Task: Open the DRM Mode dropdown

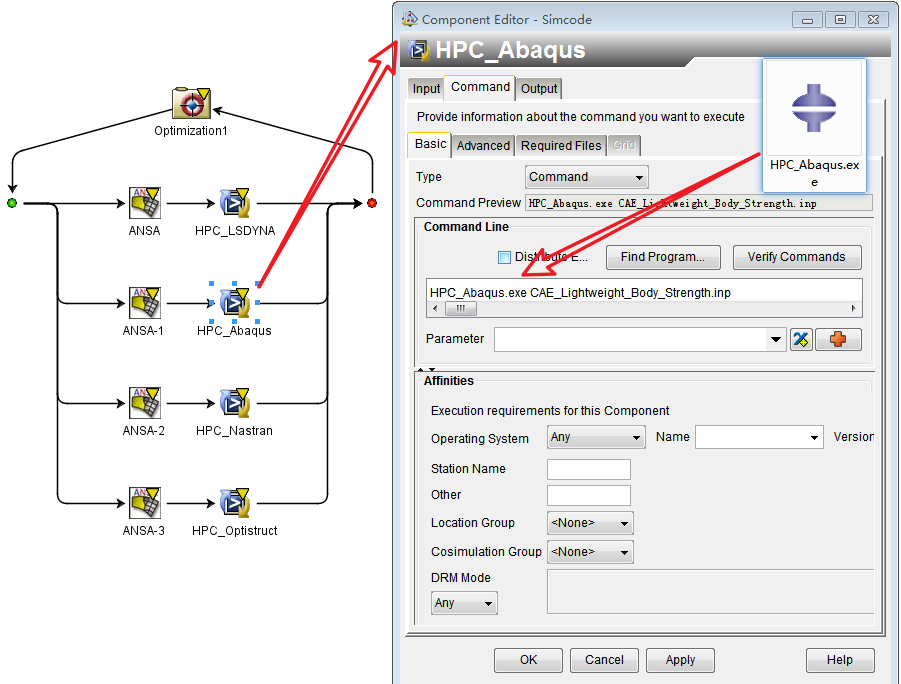Action: click(464, 603)
